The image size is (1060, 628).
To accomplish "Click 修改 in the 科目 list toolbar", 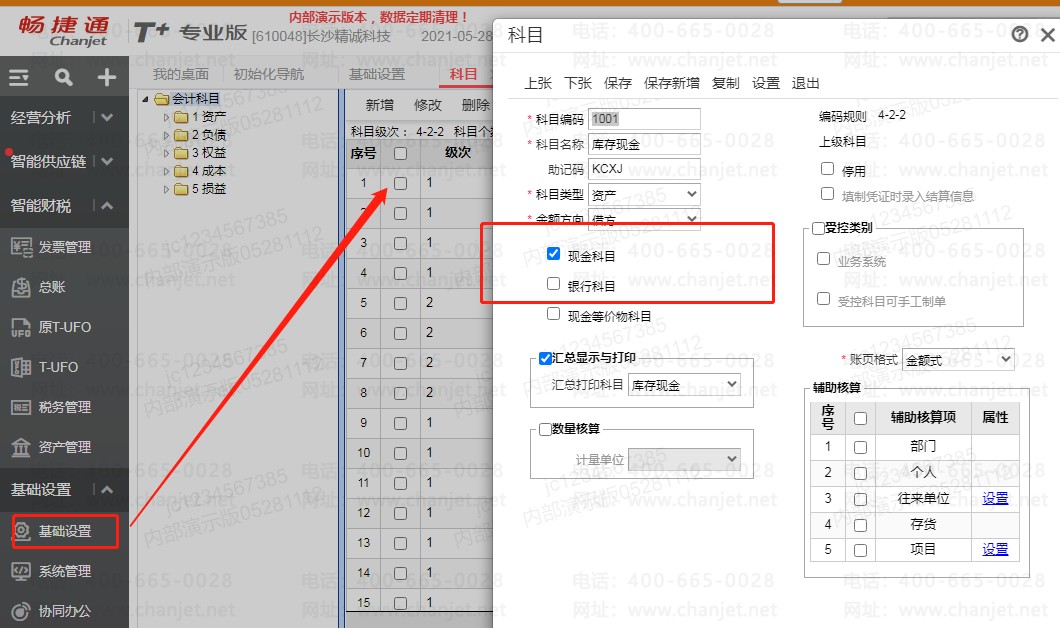I will click(427, 105).
